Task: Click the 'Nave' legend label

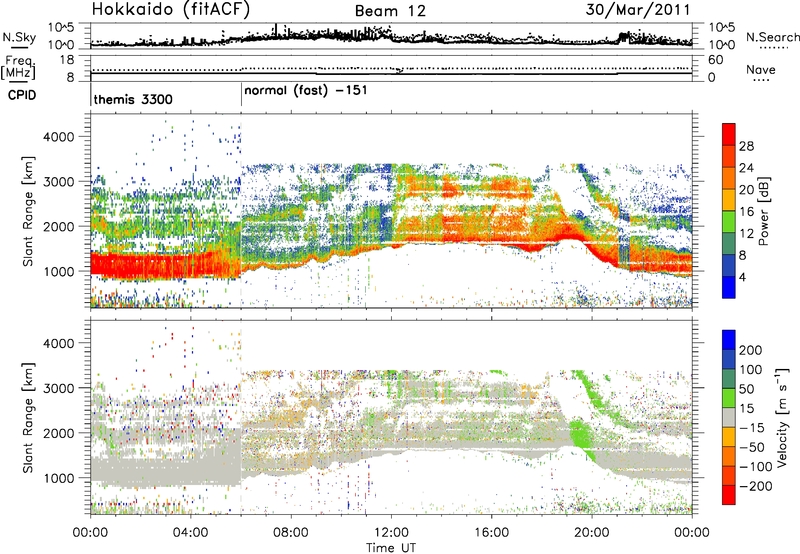Action: click(761, 69)
